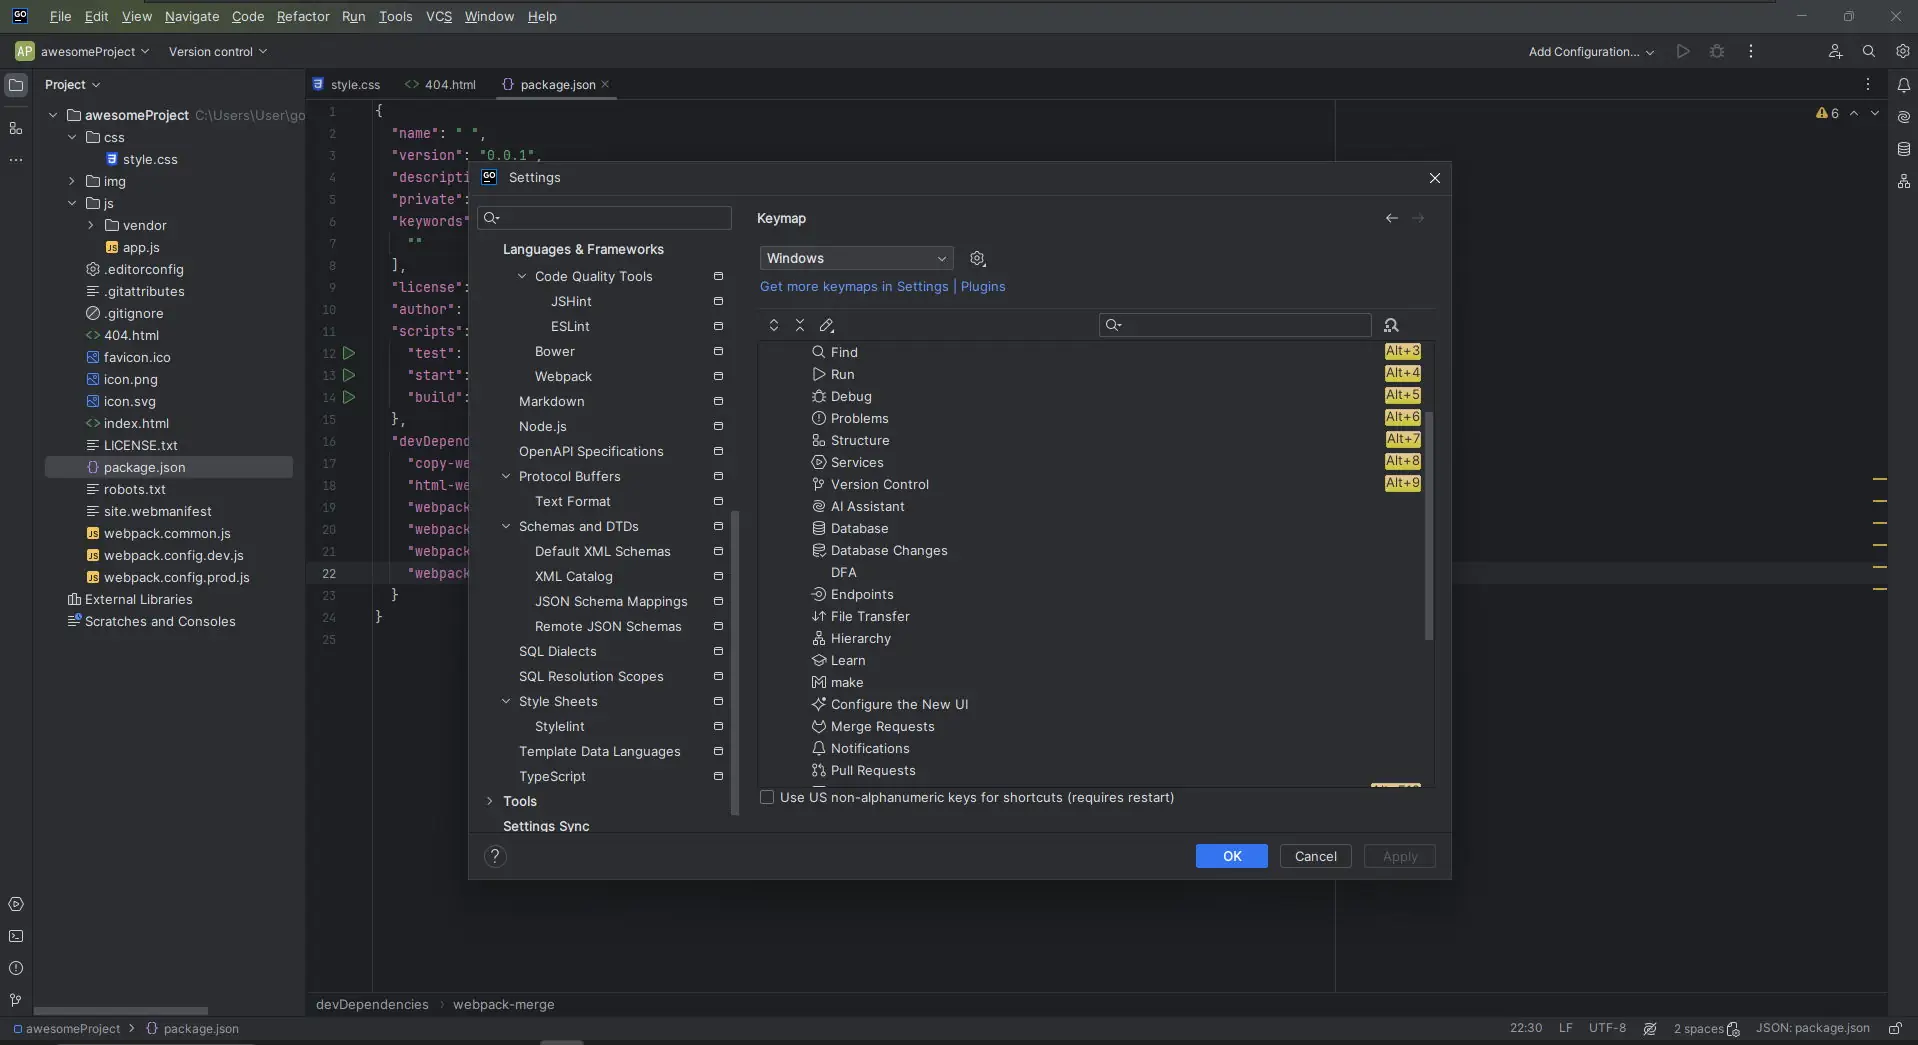Open the Project tool window icon
The image size is (1918, 1045).
[x=16, y=85]
